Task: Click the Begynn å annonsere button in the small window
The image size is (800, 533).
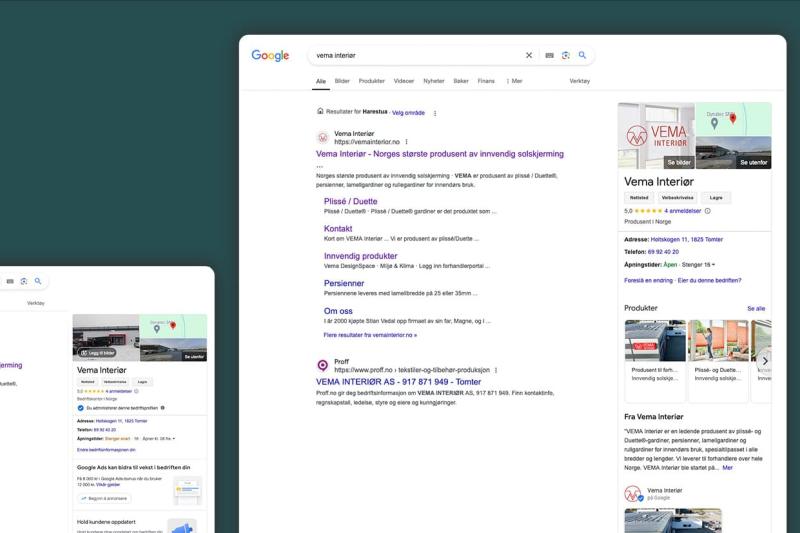Action: 105,498
